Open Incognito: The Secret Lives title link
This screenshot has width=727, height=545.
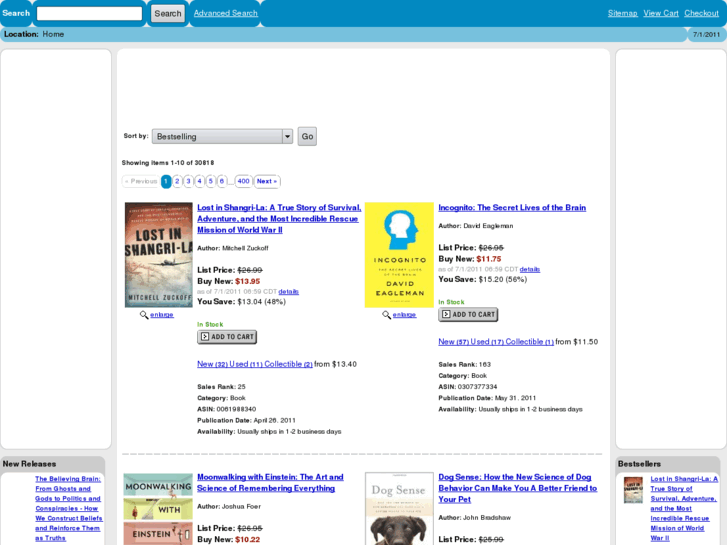(512, 208)
